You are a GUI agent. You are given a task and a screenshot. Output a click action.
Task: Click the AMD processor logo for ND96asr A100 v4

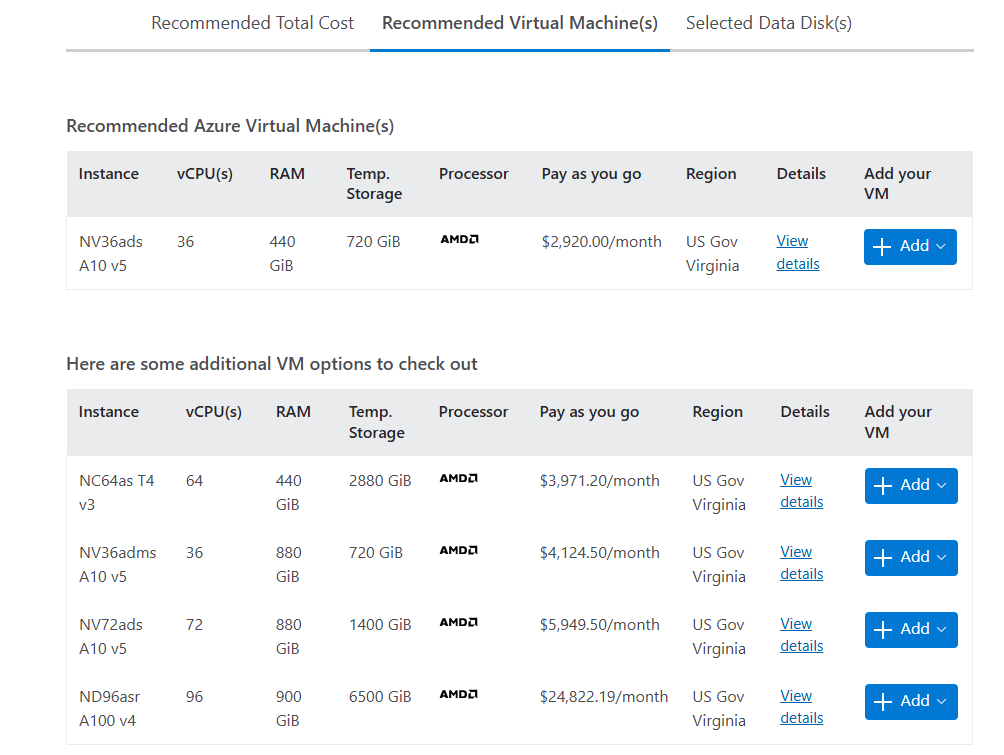458,695
